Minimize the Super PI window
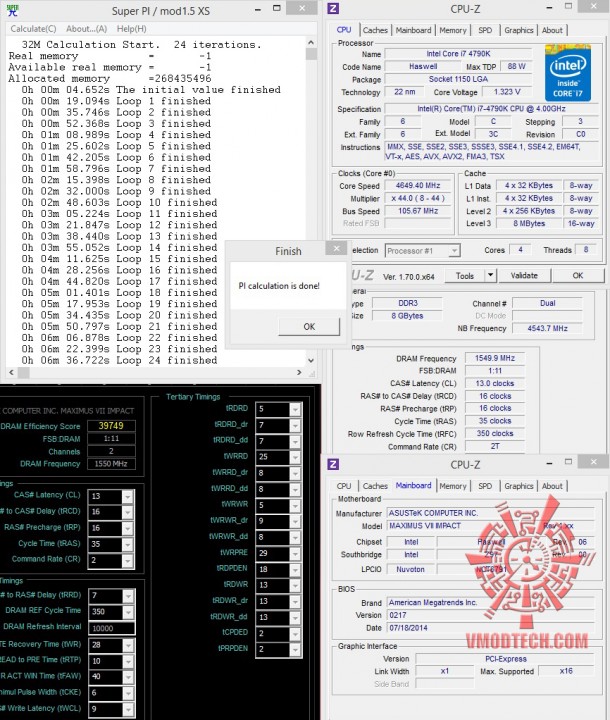The image size is (610, 720). [x=258, y=9]
